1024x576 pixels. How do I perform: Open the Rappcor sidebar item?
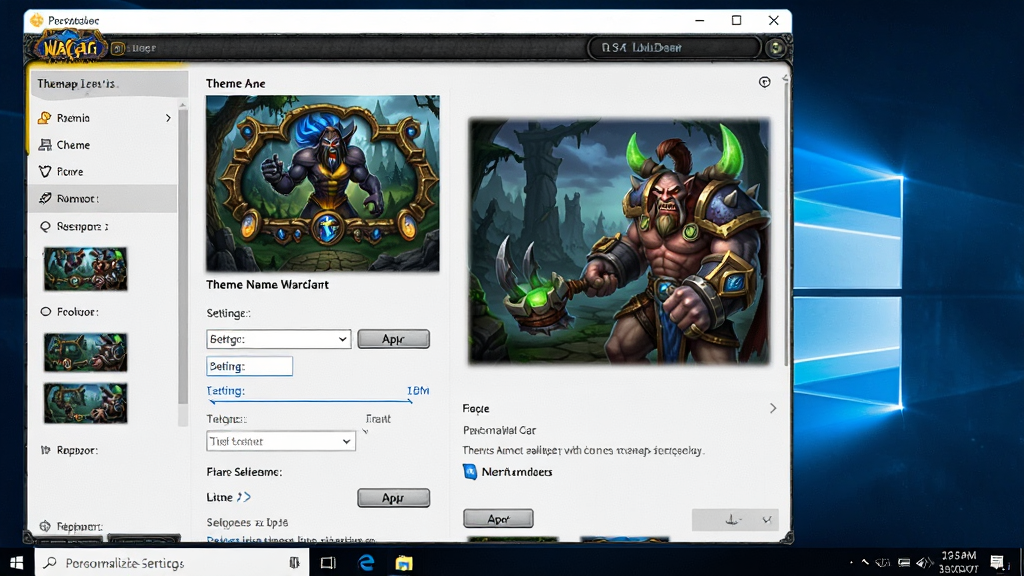(103, 450)
